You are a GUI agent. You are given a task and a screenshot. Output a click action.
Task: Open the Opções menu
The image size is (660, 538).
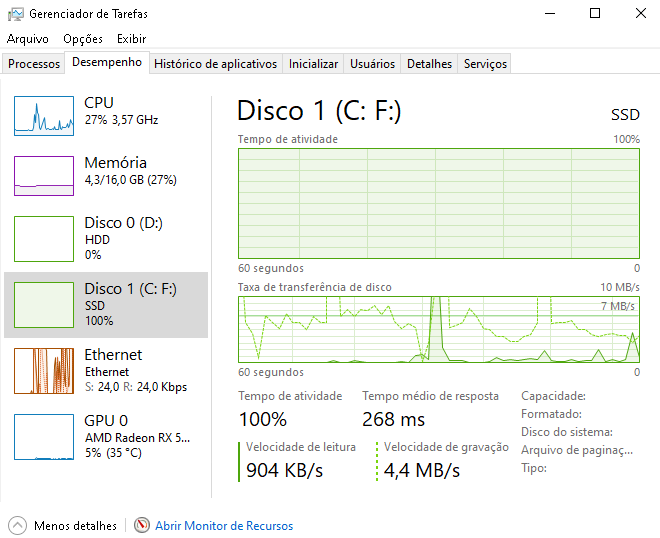[83, 39]
